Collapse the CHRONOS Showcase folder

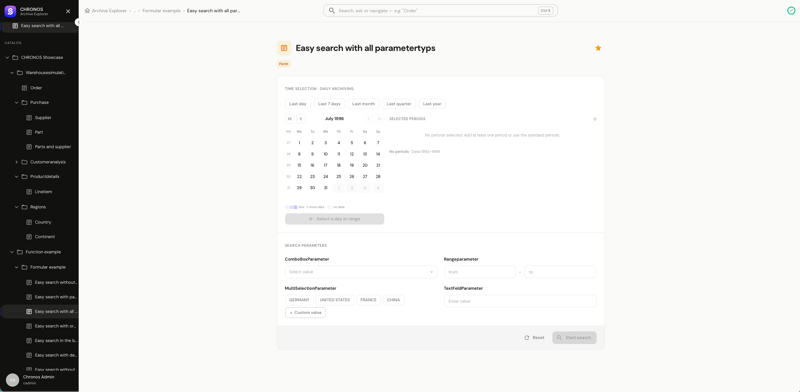coord(7,58)
